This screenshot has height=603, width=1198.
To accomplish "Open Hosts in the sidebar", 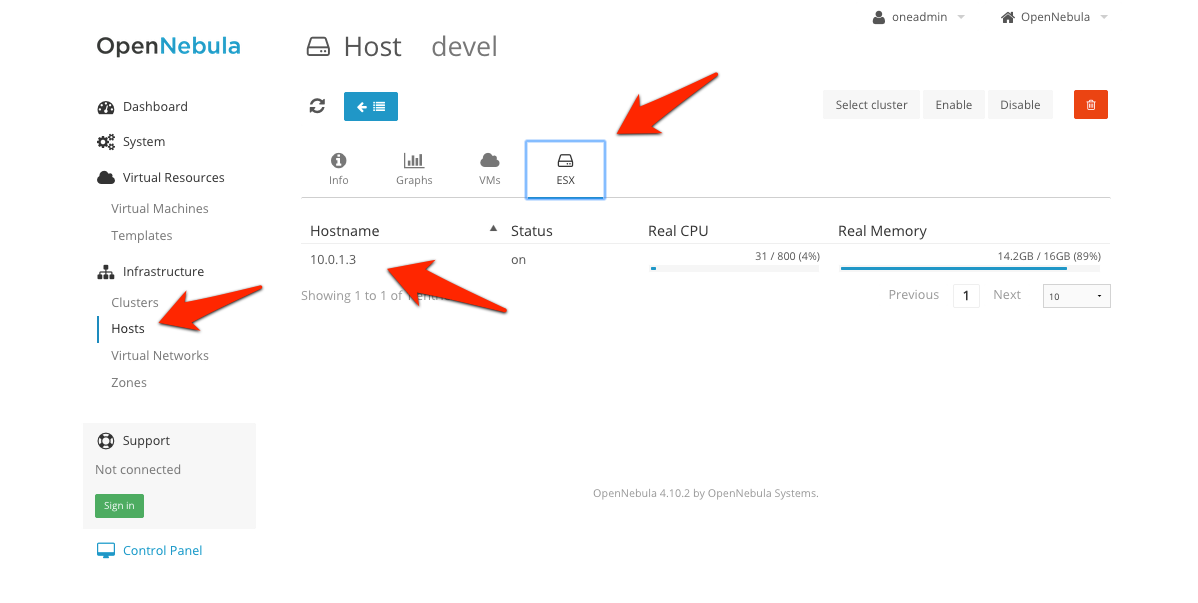I will click(x=128, y=329).
